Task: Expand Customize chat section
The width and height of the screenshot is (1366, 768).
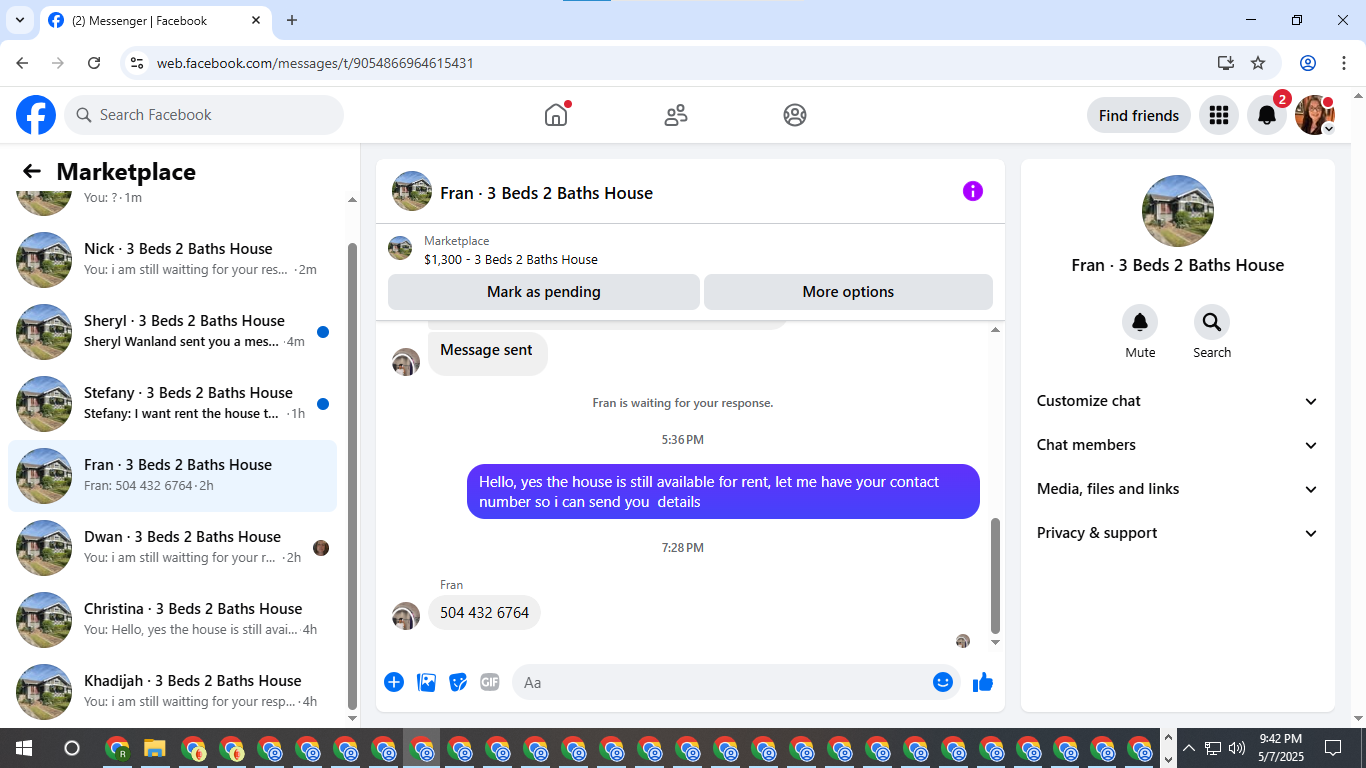Action: (1178, 401)
